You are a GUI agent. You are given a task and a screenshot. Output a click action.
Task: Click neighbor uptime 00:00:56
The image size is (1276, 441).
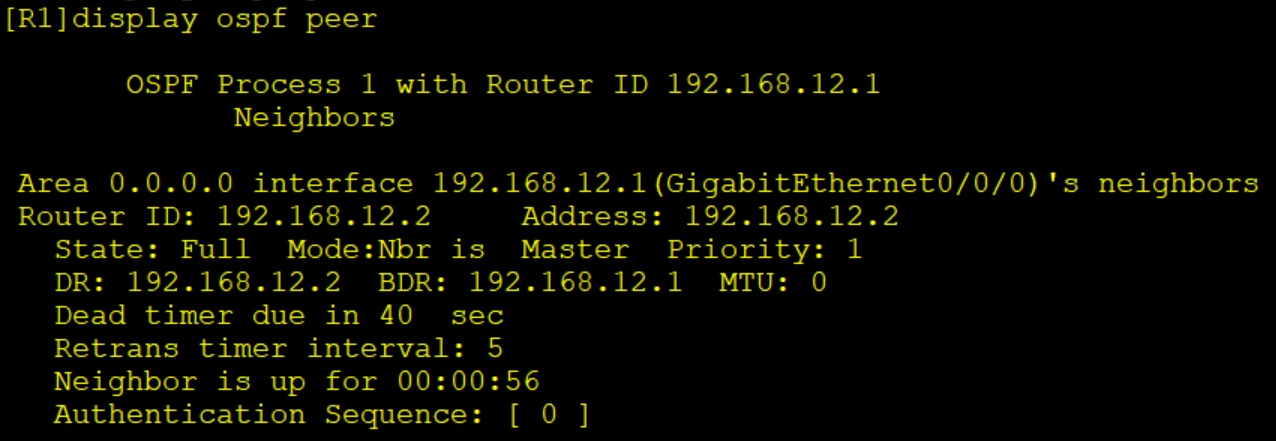pyautogui.click(x=467, y=381)
